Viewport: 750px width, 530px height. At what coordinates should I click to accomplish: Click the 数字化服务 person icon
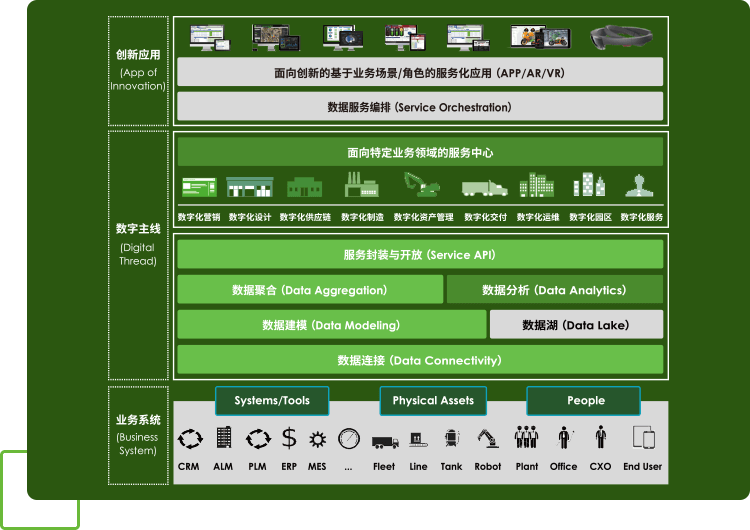point(640,186)
